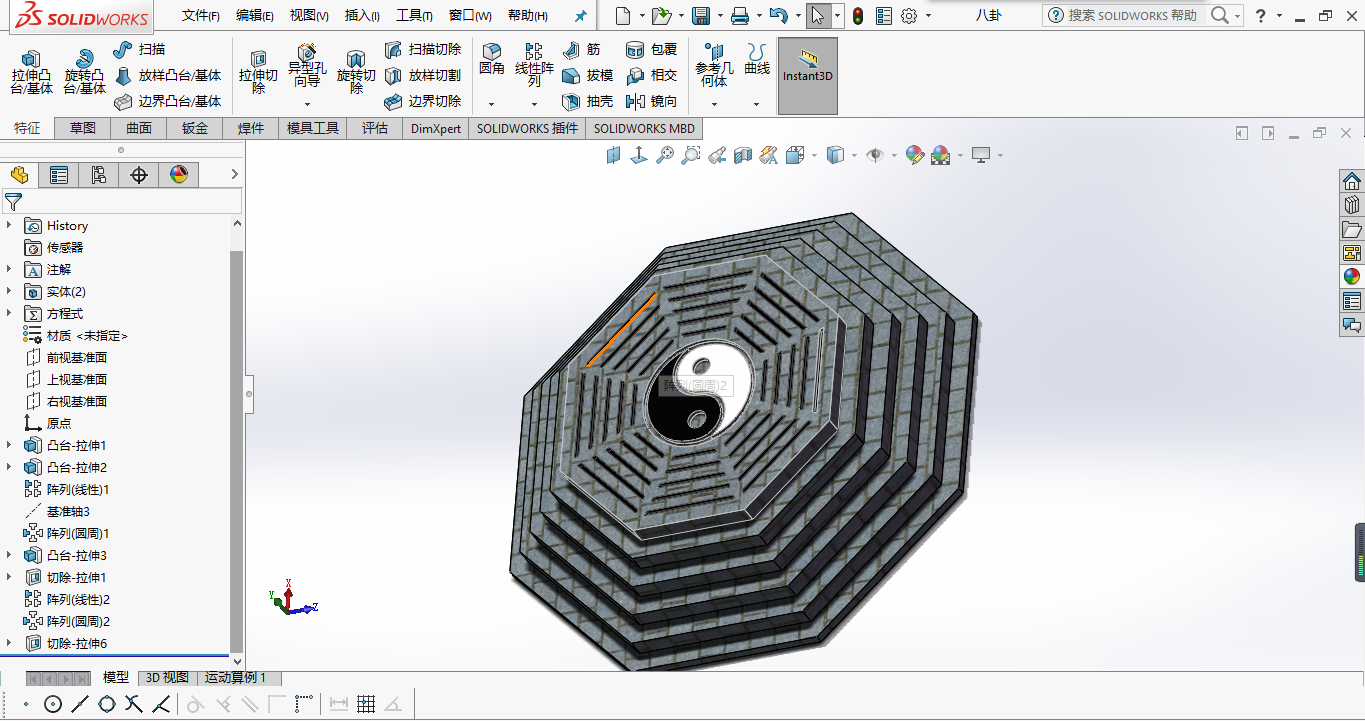Viewport: 1365px width, 721px height.
Task: Select the Extruded Cut tool (拉伸切除)
Action: click(x=258, y=72)
